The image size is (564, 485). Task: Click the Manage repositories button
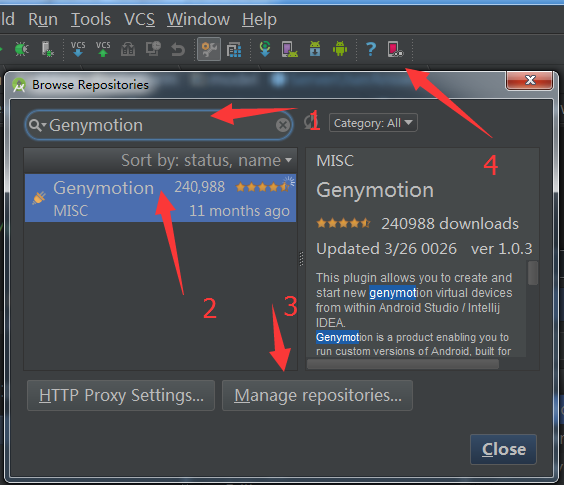coord(317,395)
